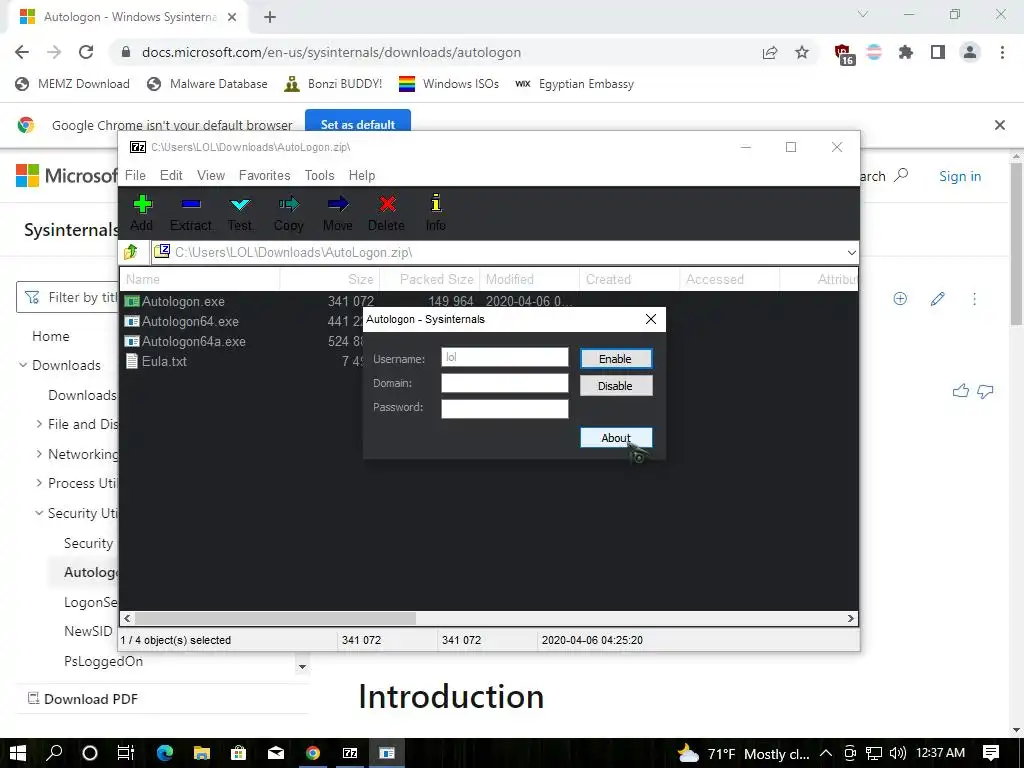Click the Add button in 7-Zip toolbar
The width and height of the screenshot is (1024, 768).
click(142, 213)
